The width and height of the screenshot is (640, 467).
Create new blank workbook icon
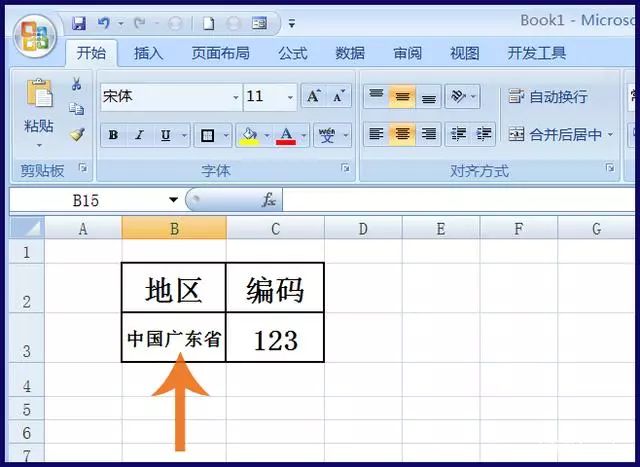click(209, 24)
